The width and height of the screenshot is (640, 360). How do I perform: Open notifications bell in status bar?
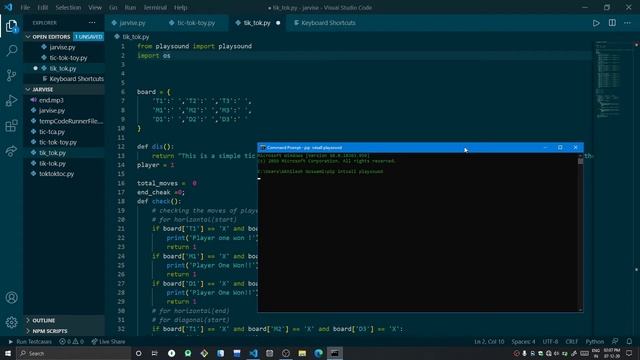[629, 342]
